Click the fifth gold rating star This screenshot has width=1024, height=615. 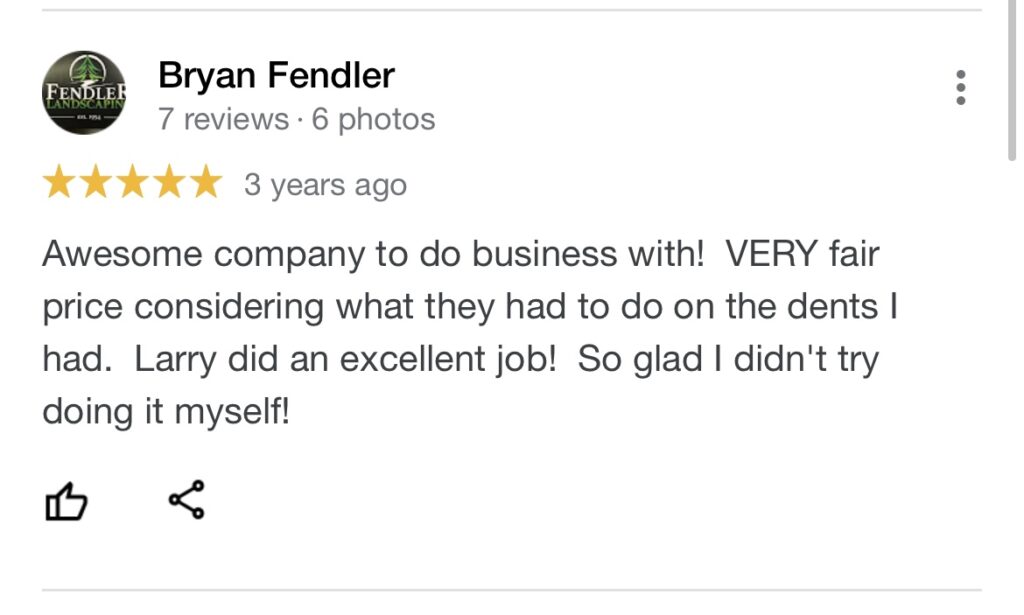pos(206,181)
